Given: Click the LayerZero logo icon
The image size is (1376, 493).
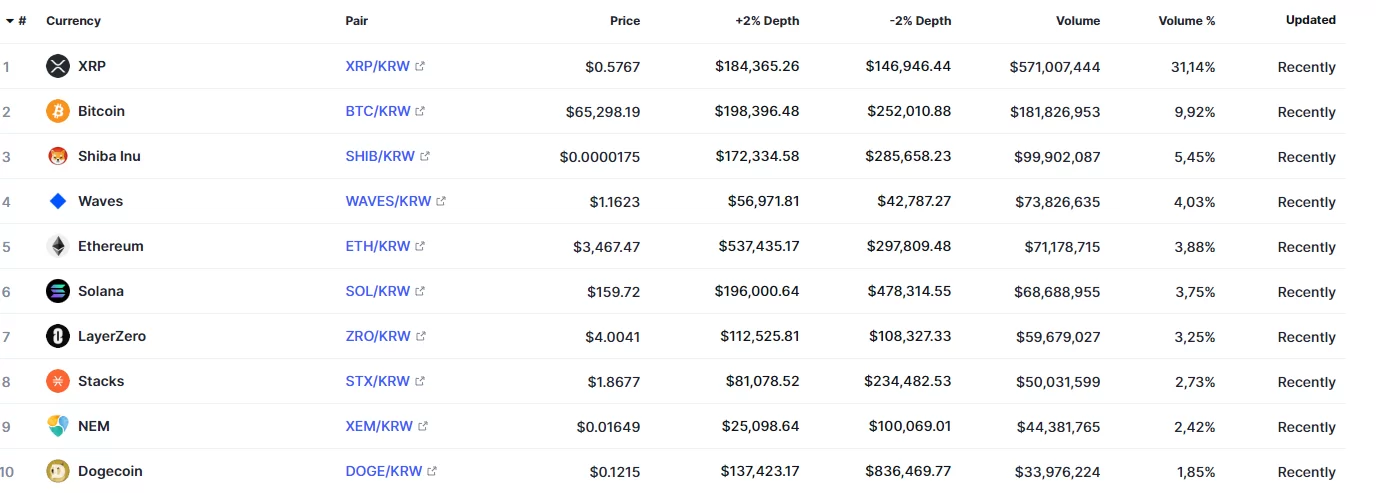Looking at the screenshot, I should (58, 336).
